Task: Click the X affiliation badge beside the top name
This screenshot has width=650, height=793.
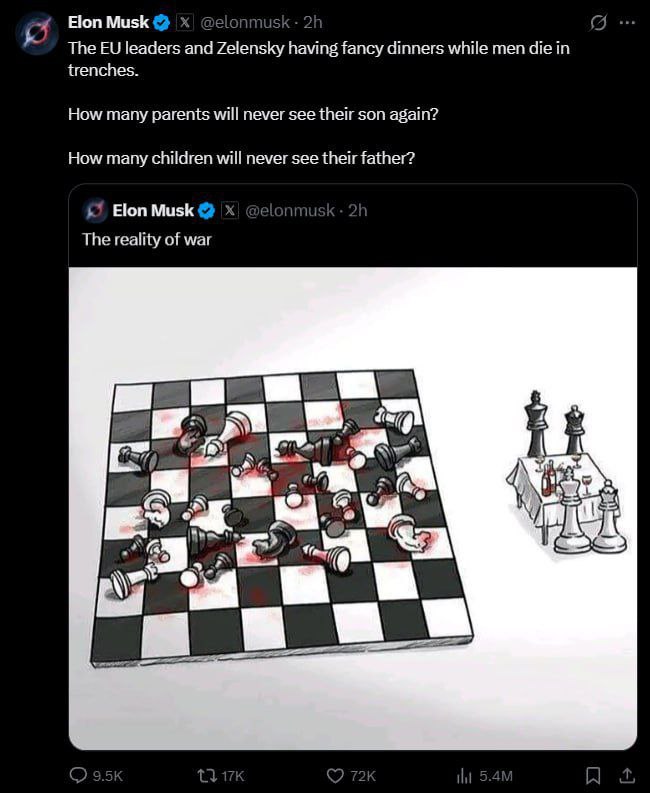Action: click(x=185, y=22)
